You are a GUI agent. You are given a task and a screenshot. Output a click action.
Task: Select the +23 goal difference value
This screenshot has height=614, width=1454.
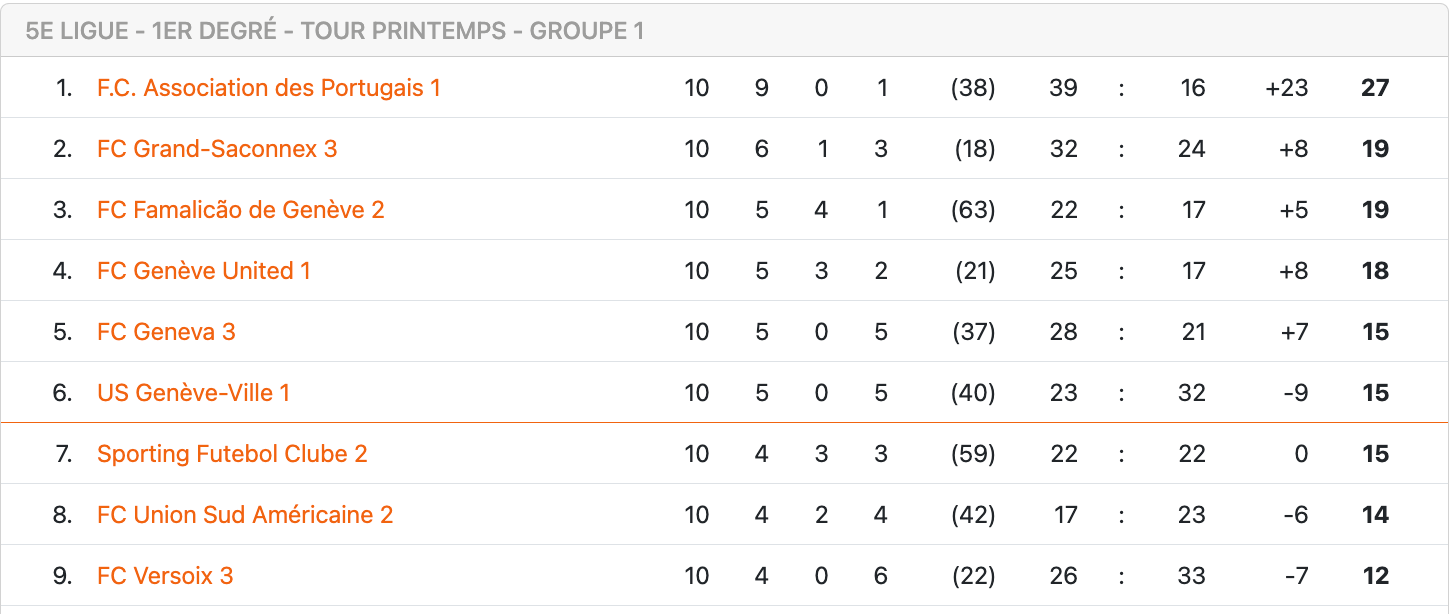tap(1286, 88)
